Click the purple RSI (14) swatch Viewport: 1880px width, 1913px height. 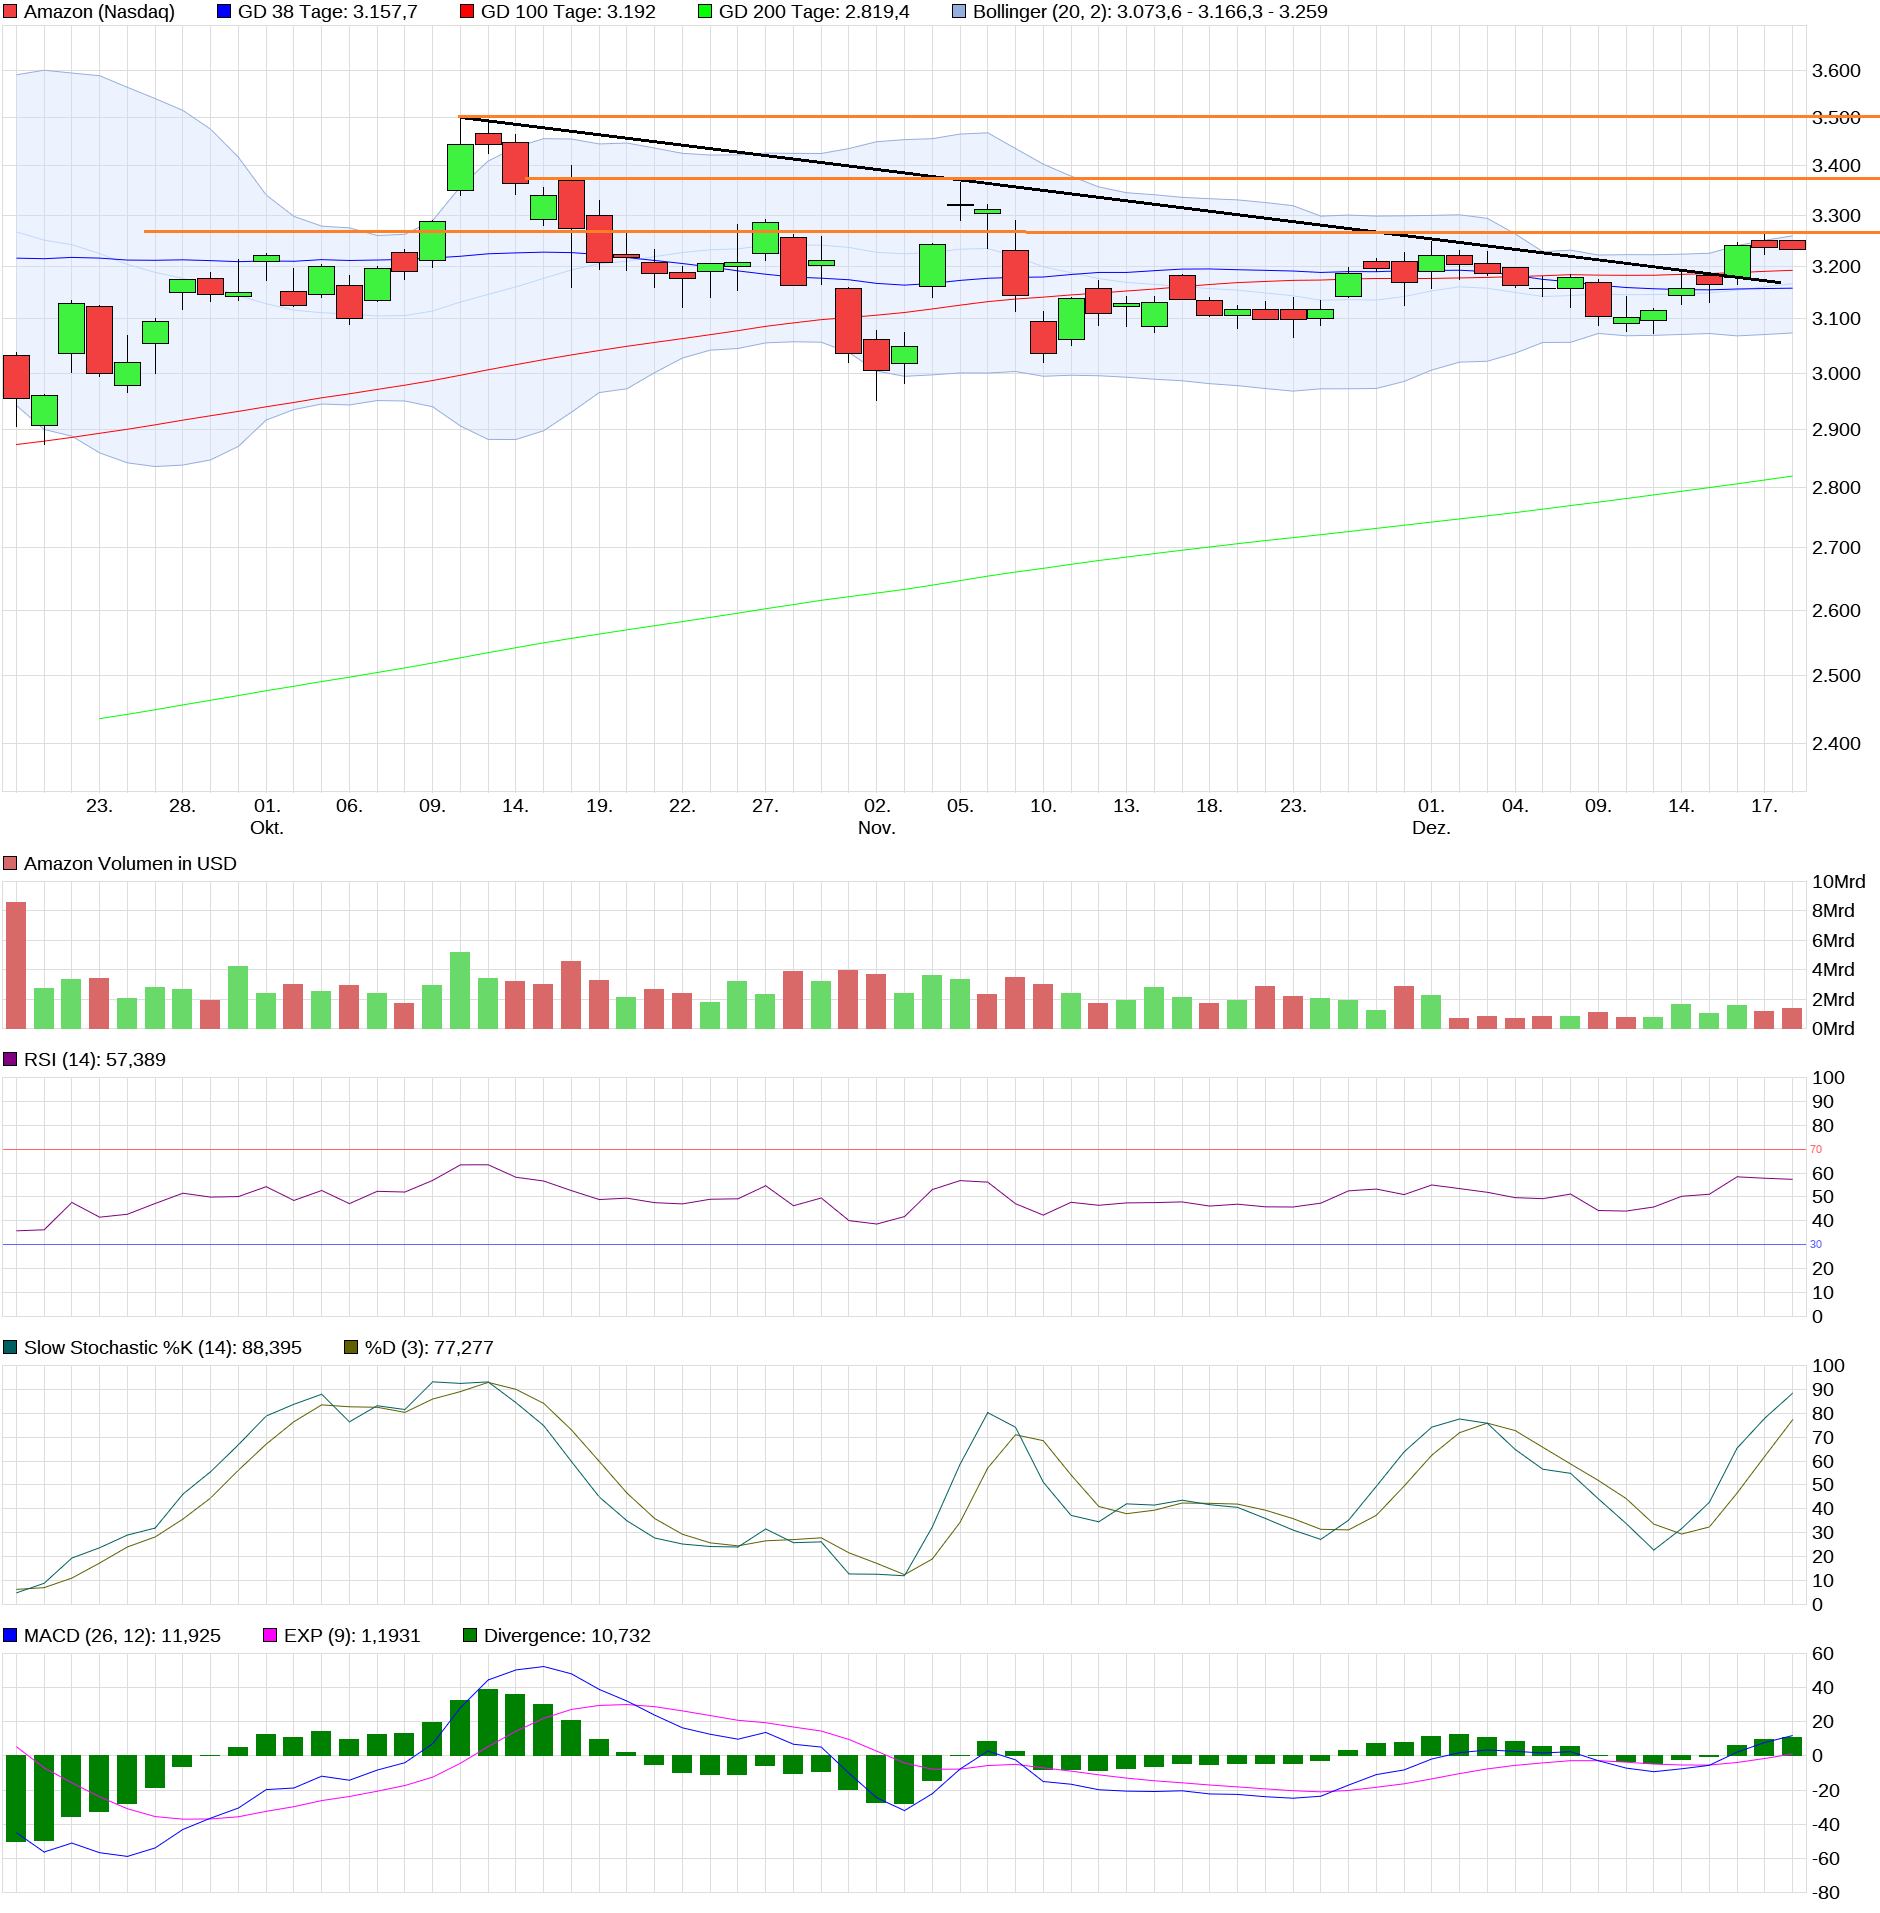(x=10, y=1059)
